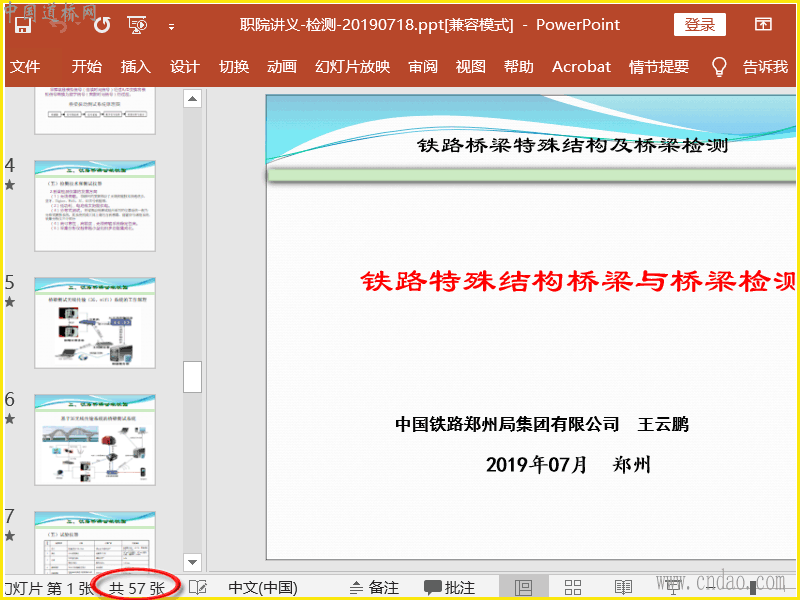Select slide 7 thumbnail
This screenshot has width=800, height=600.
click(x=95, y=542)
